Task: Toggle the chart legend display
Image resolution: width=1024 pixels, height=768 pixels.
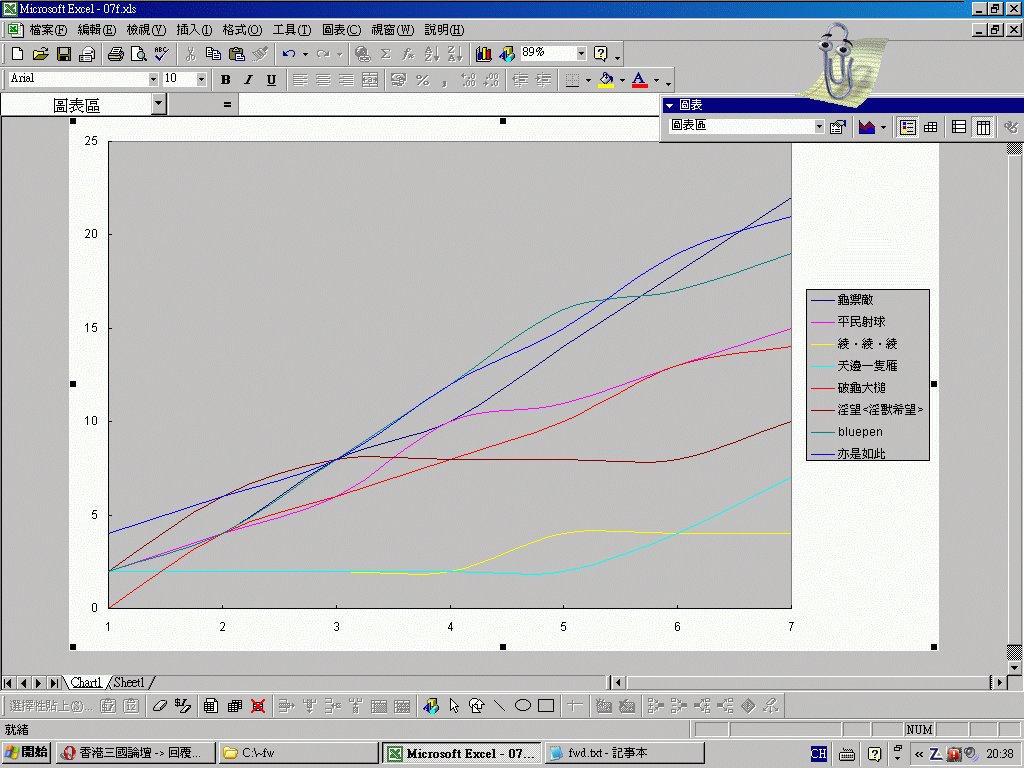Action: pos(907,127)
